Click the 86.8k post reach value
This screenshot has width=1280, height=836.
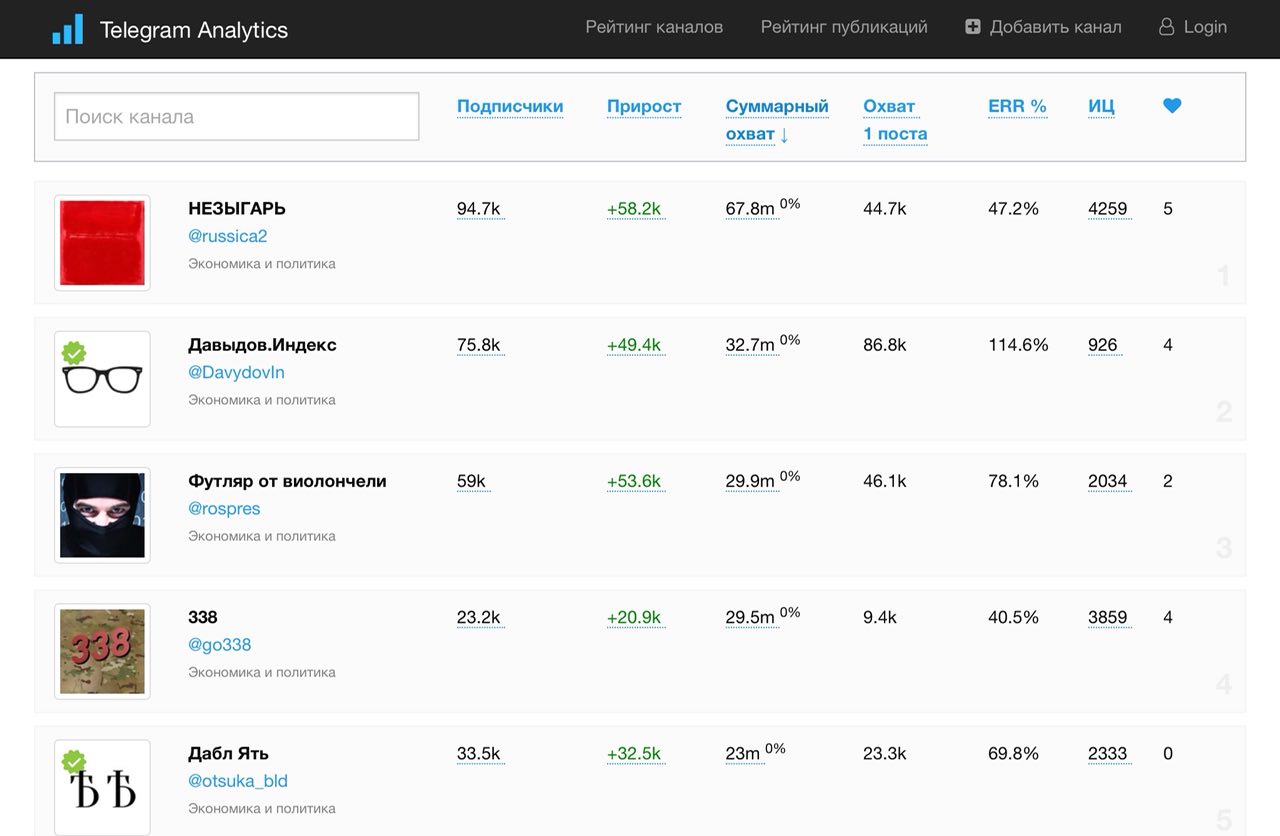coord(885,345)
